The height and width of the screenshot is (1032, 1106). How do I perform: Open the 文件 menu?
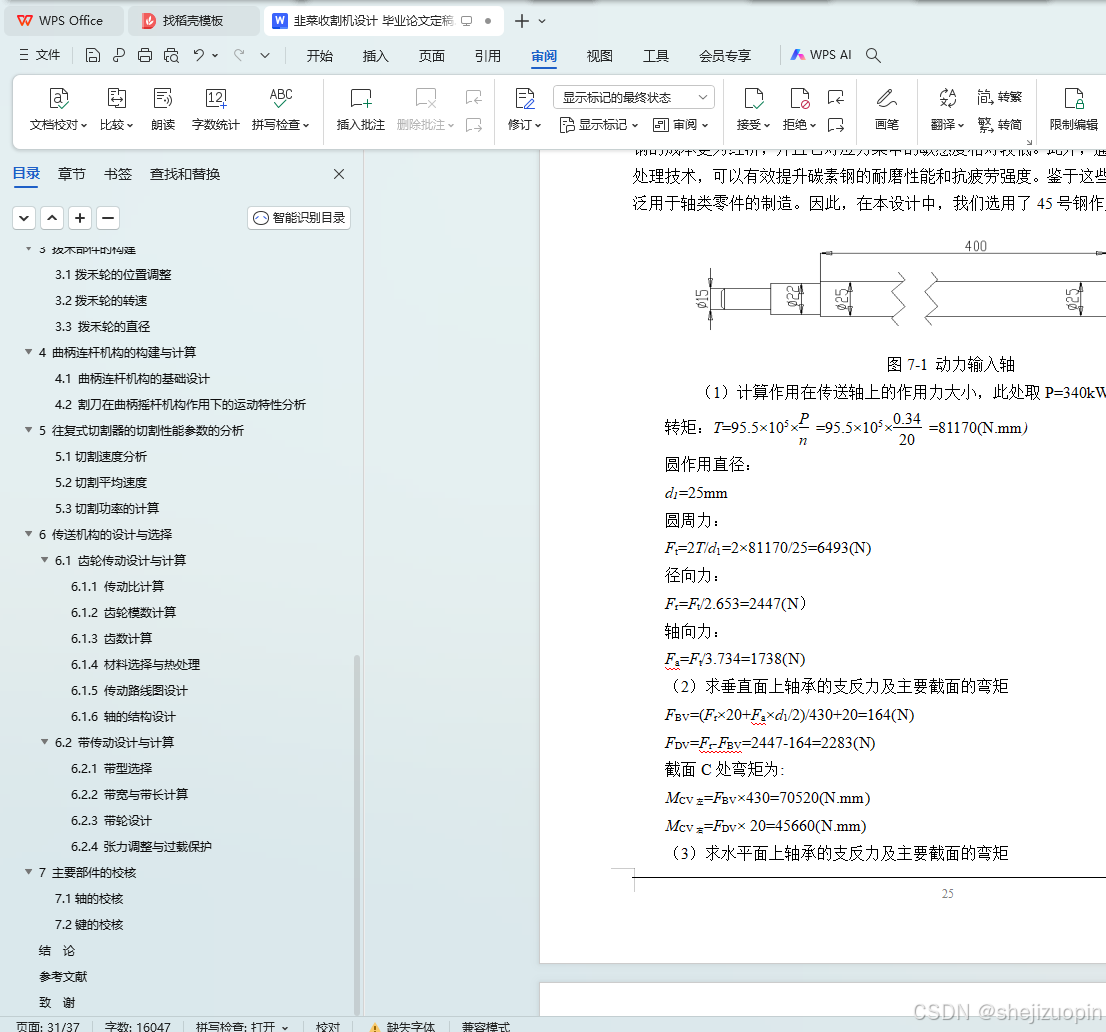click(x=40, y=55)
